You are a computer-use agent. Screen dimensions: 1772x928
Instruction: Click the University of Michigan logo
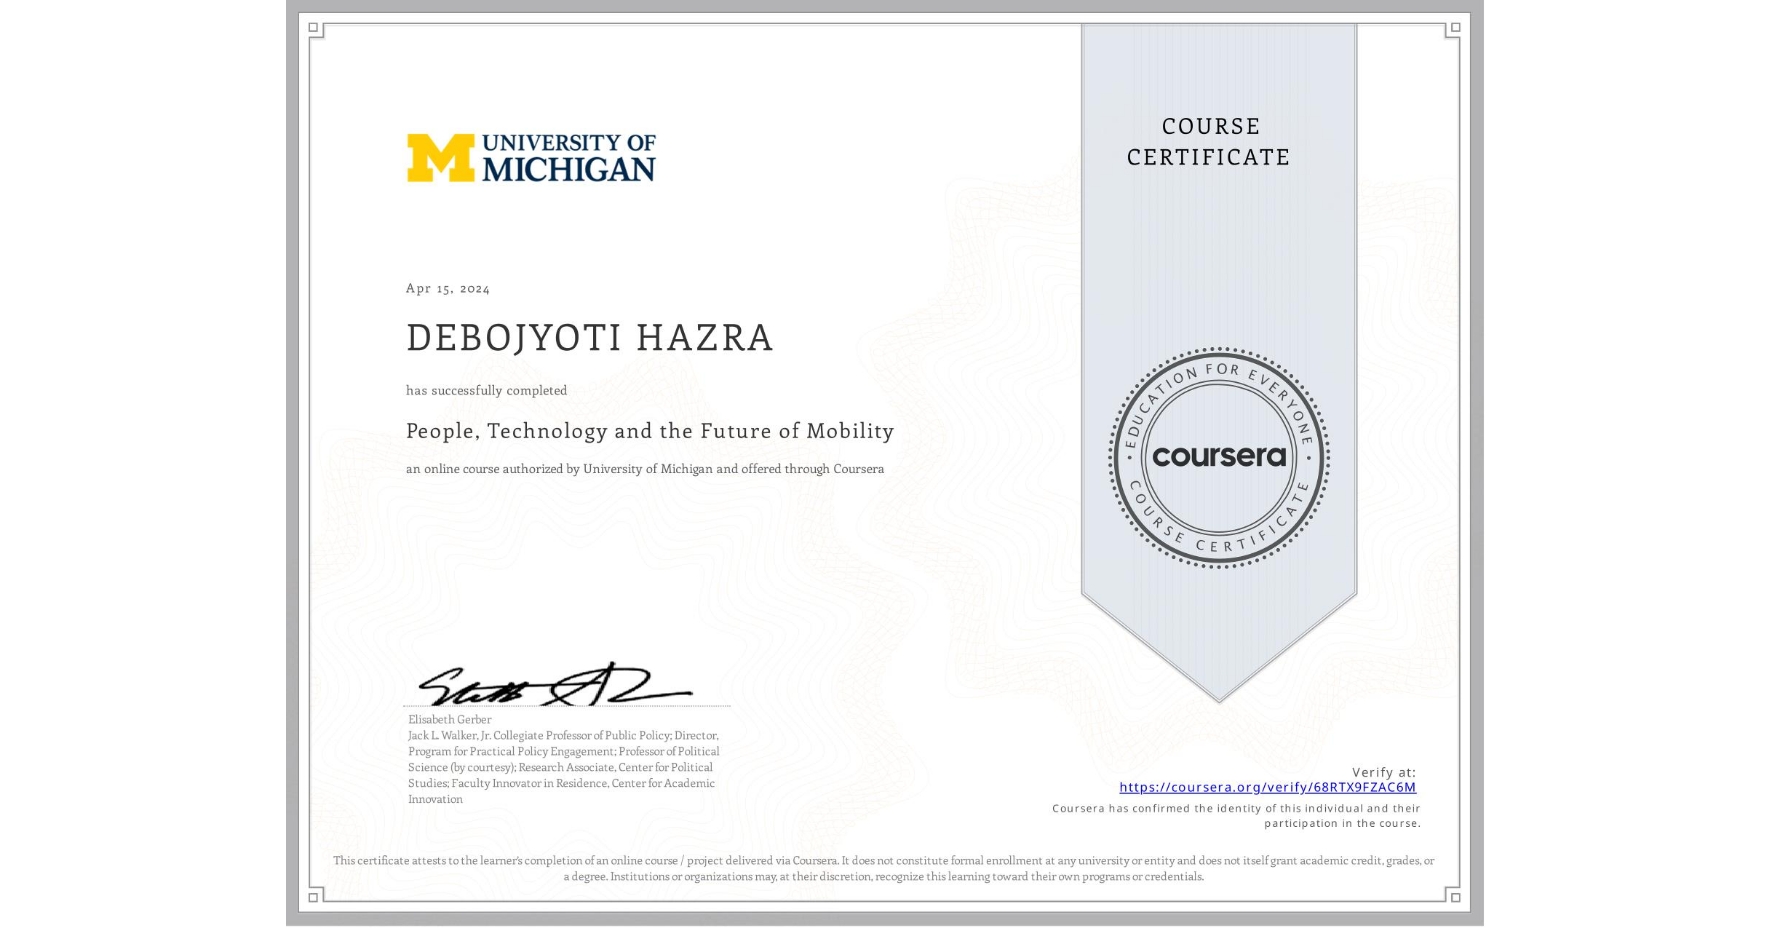point(531,158)
